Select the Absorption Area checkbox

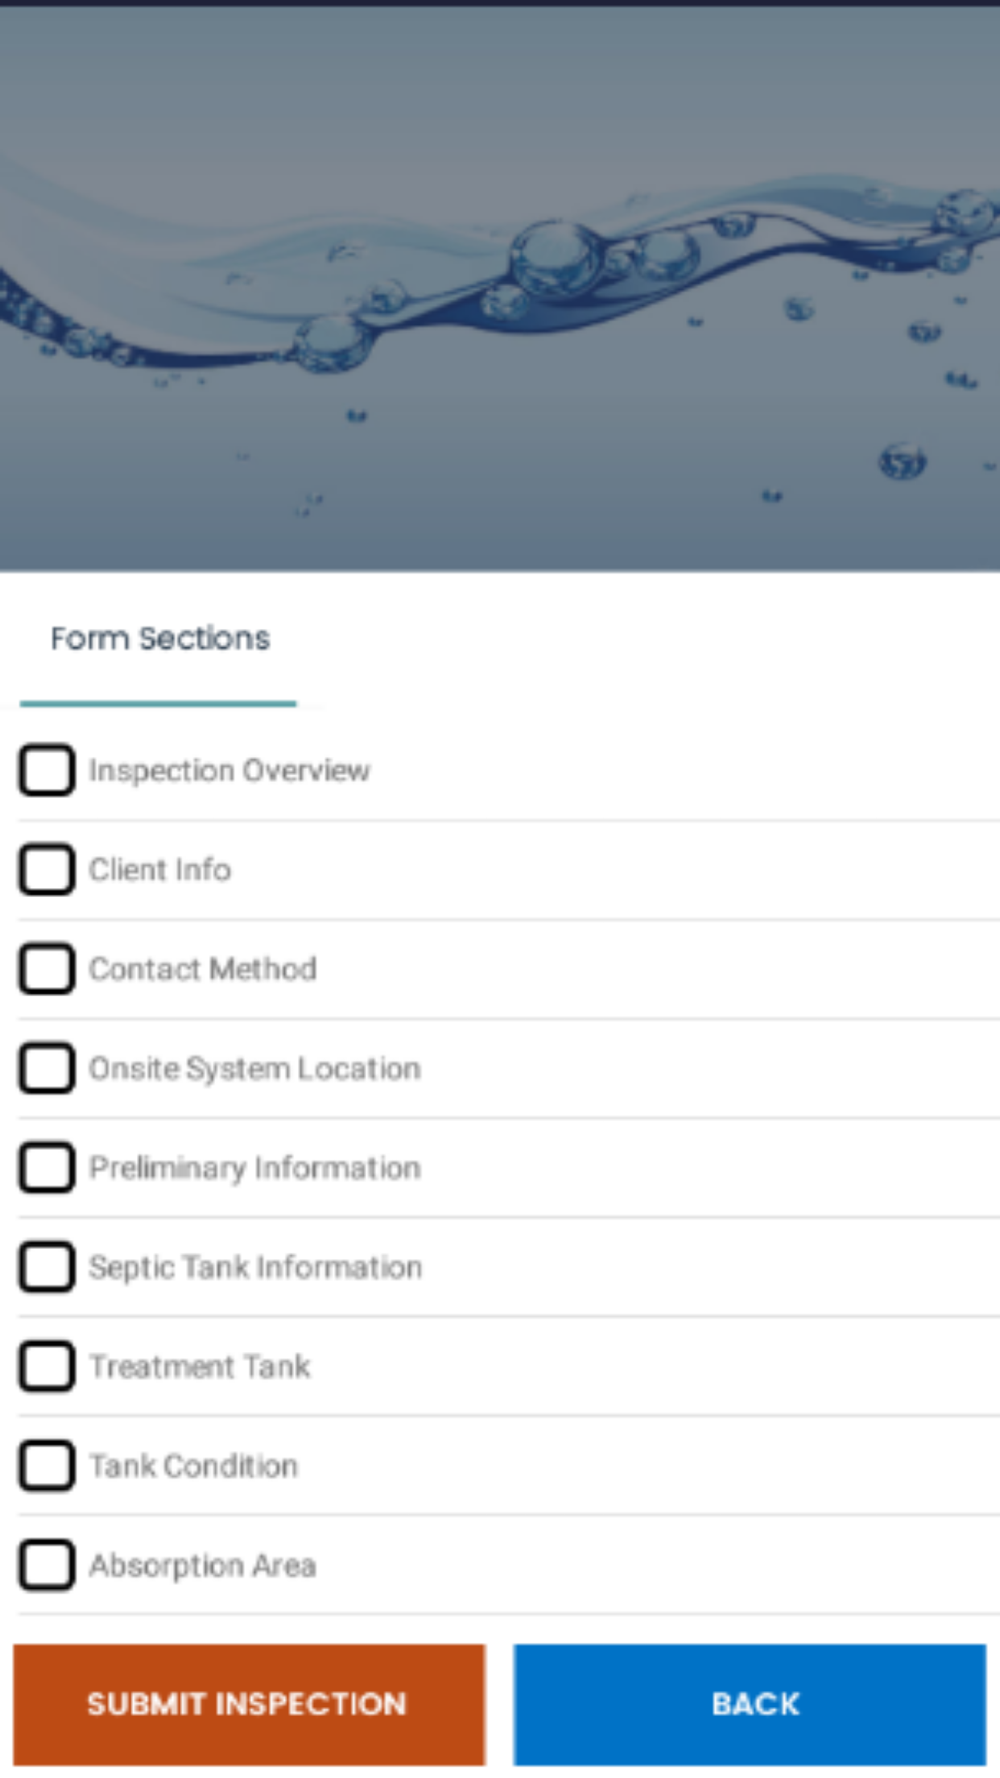pos(46,1564)
